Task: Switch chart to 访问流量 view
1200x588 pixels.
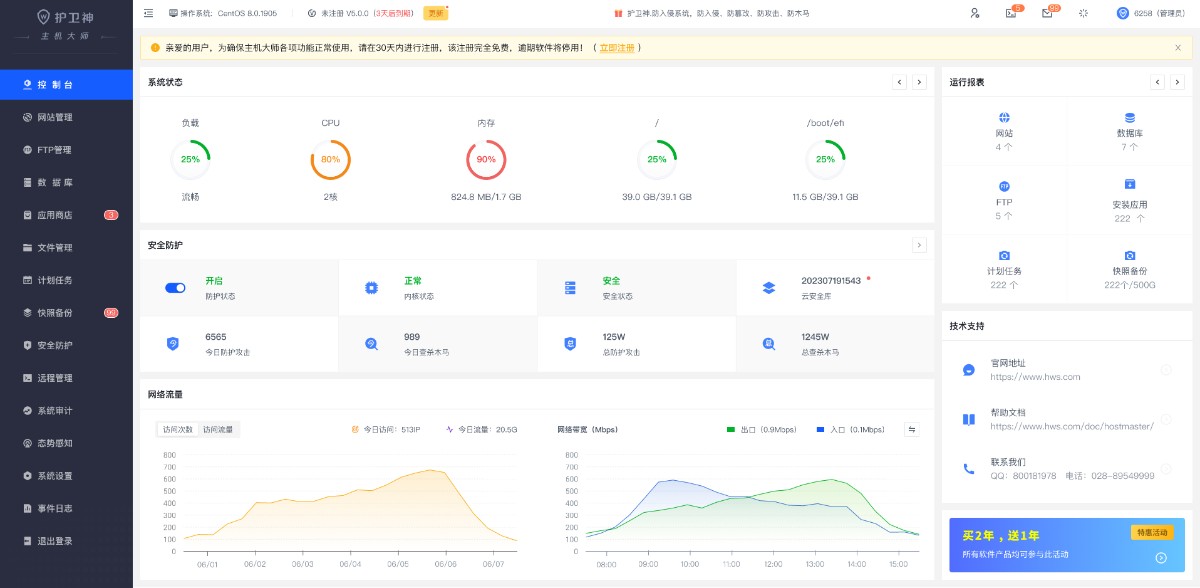Action: [218, 429]
